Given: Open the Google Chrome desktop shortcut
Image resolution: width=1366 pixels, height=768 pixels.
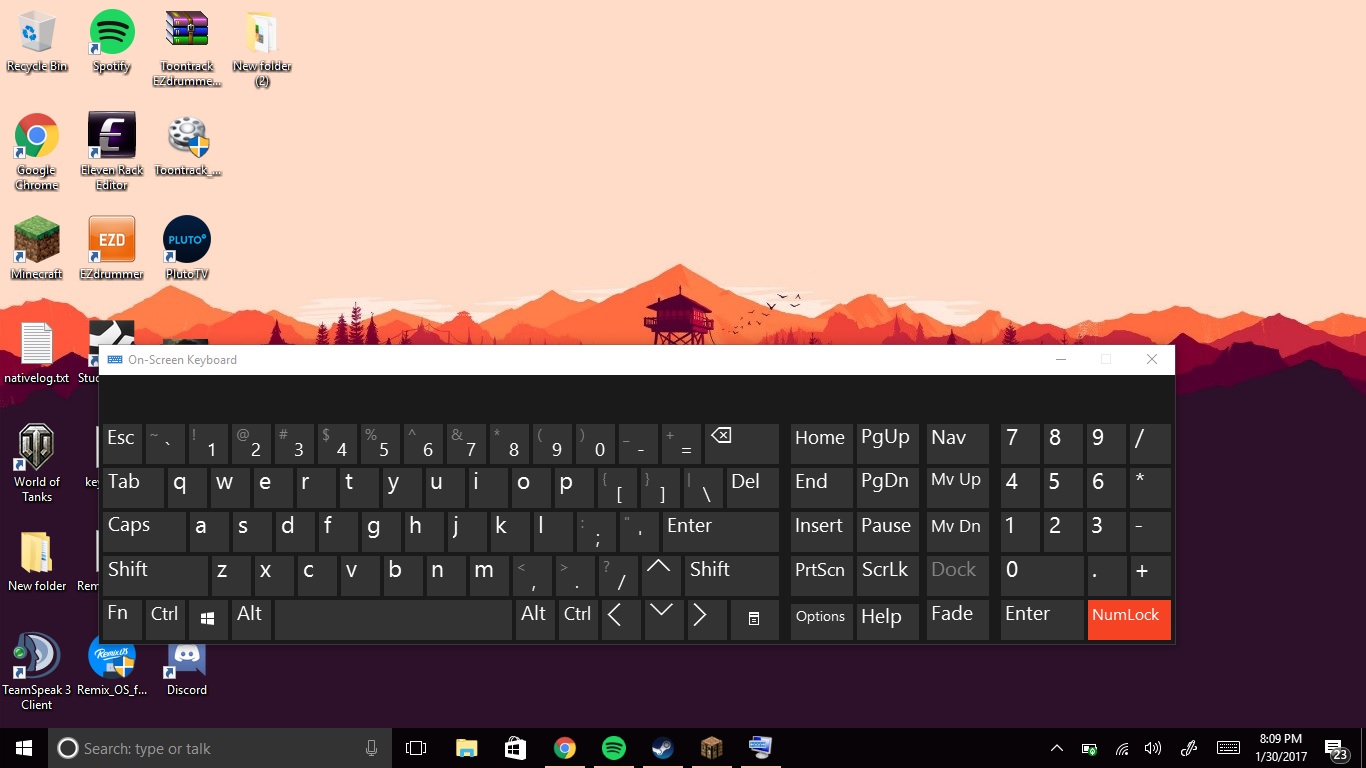Looking at the screenshot, I should tap(37, 153).
